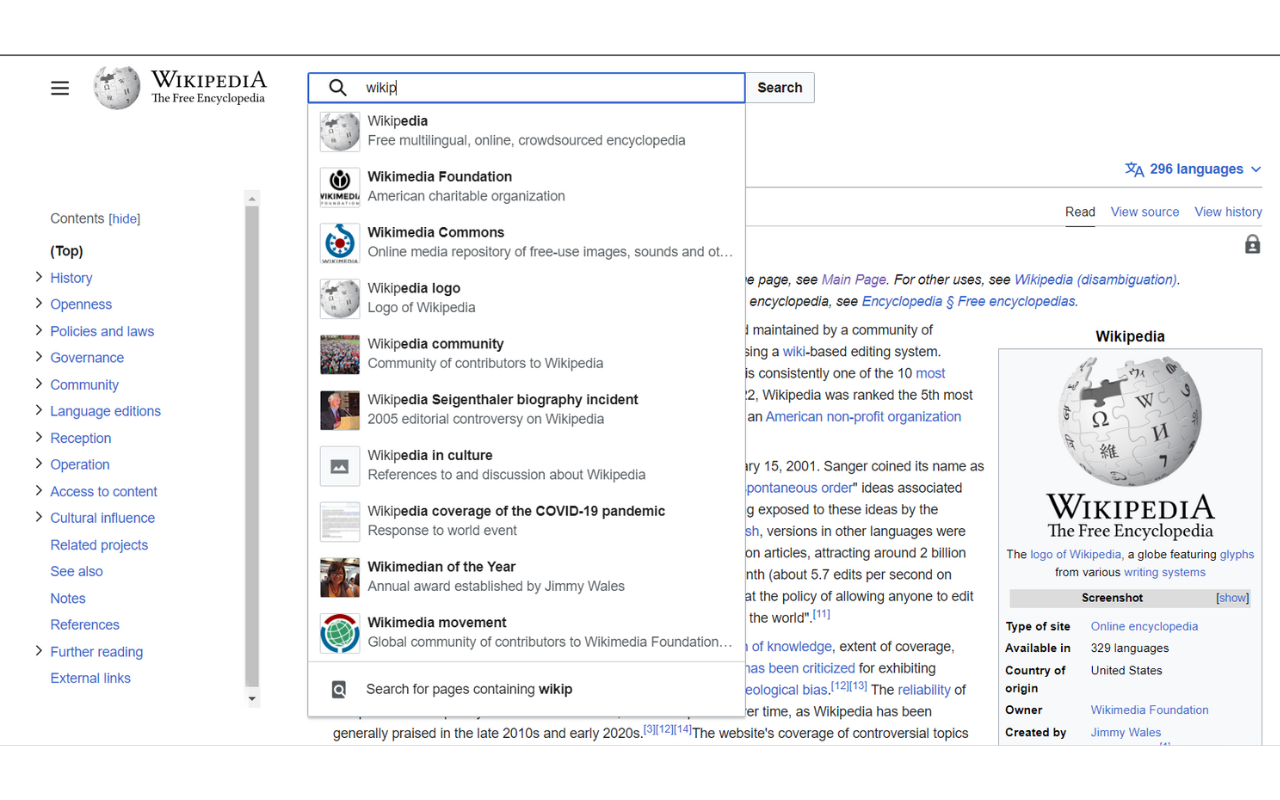Select the Wikimedia Foundation suggestion

pos(527,187)
